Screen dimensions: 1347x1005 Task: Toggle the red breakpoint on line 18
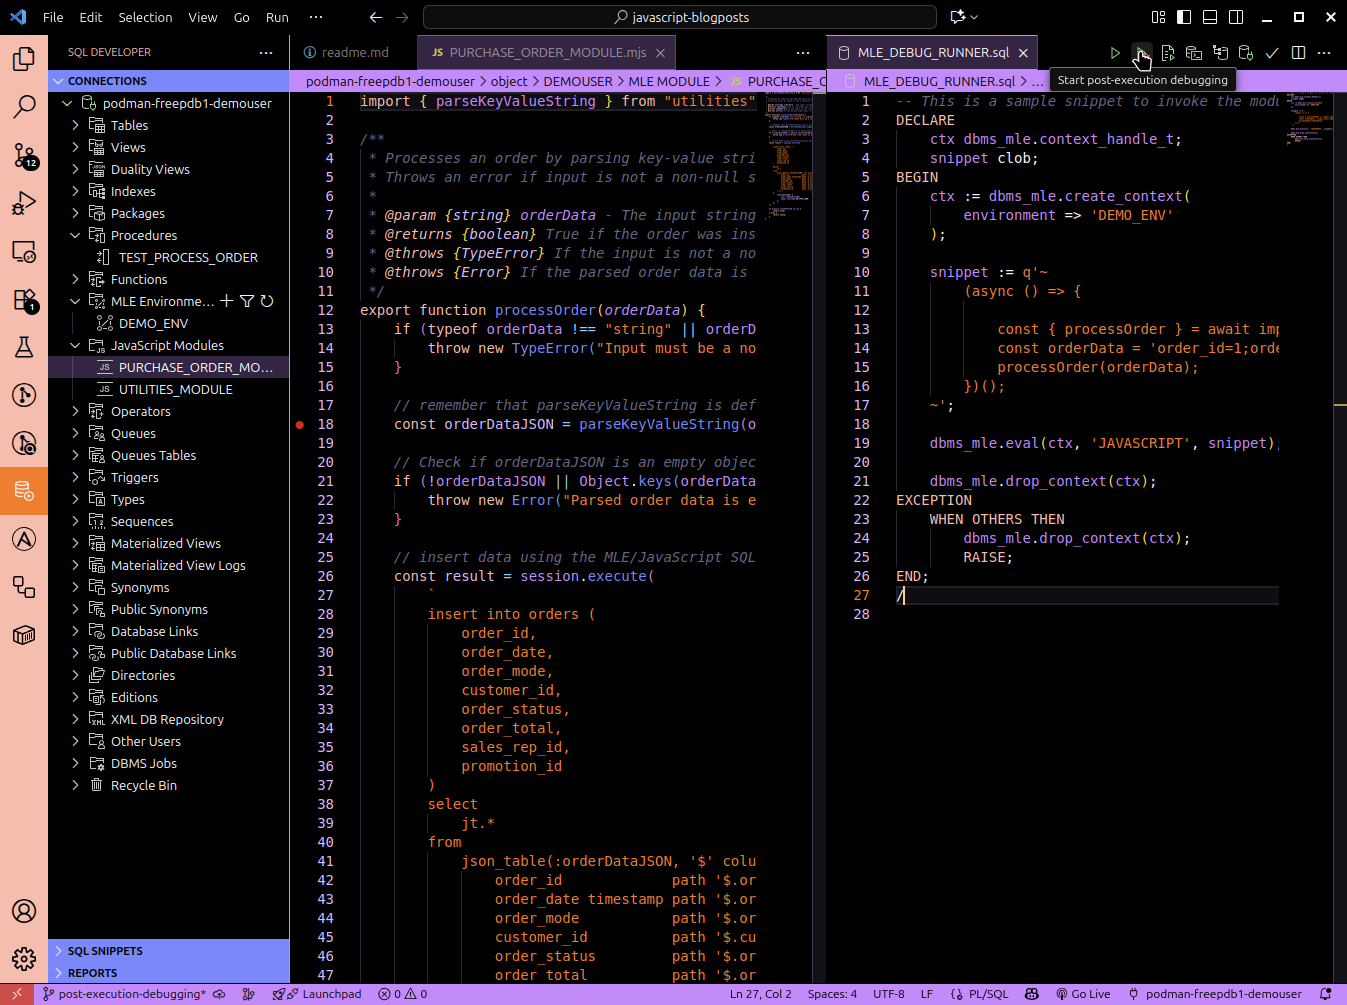(300, 424)
